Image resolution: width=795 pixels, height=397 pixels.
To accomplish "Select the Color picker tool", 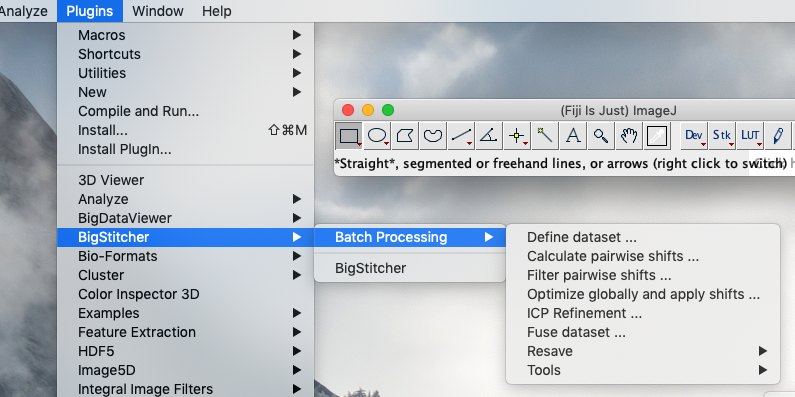I will point(657,136).
